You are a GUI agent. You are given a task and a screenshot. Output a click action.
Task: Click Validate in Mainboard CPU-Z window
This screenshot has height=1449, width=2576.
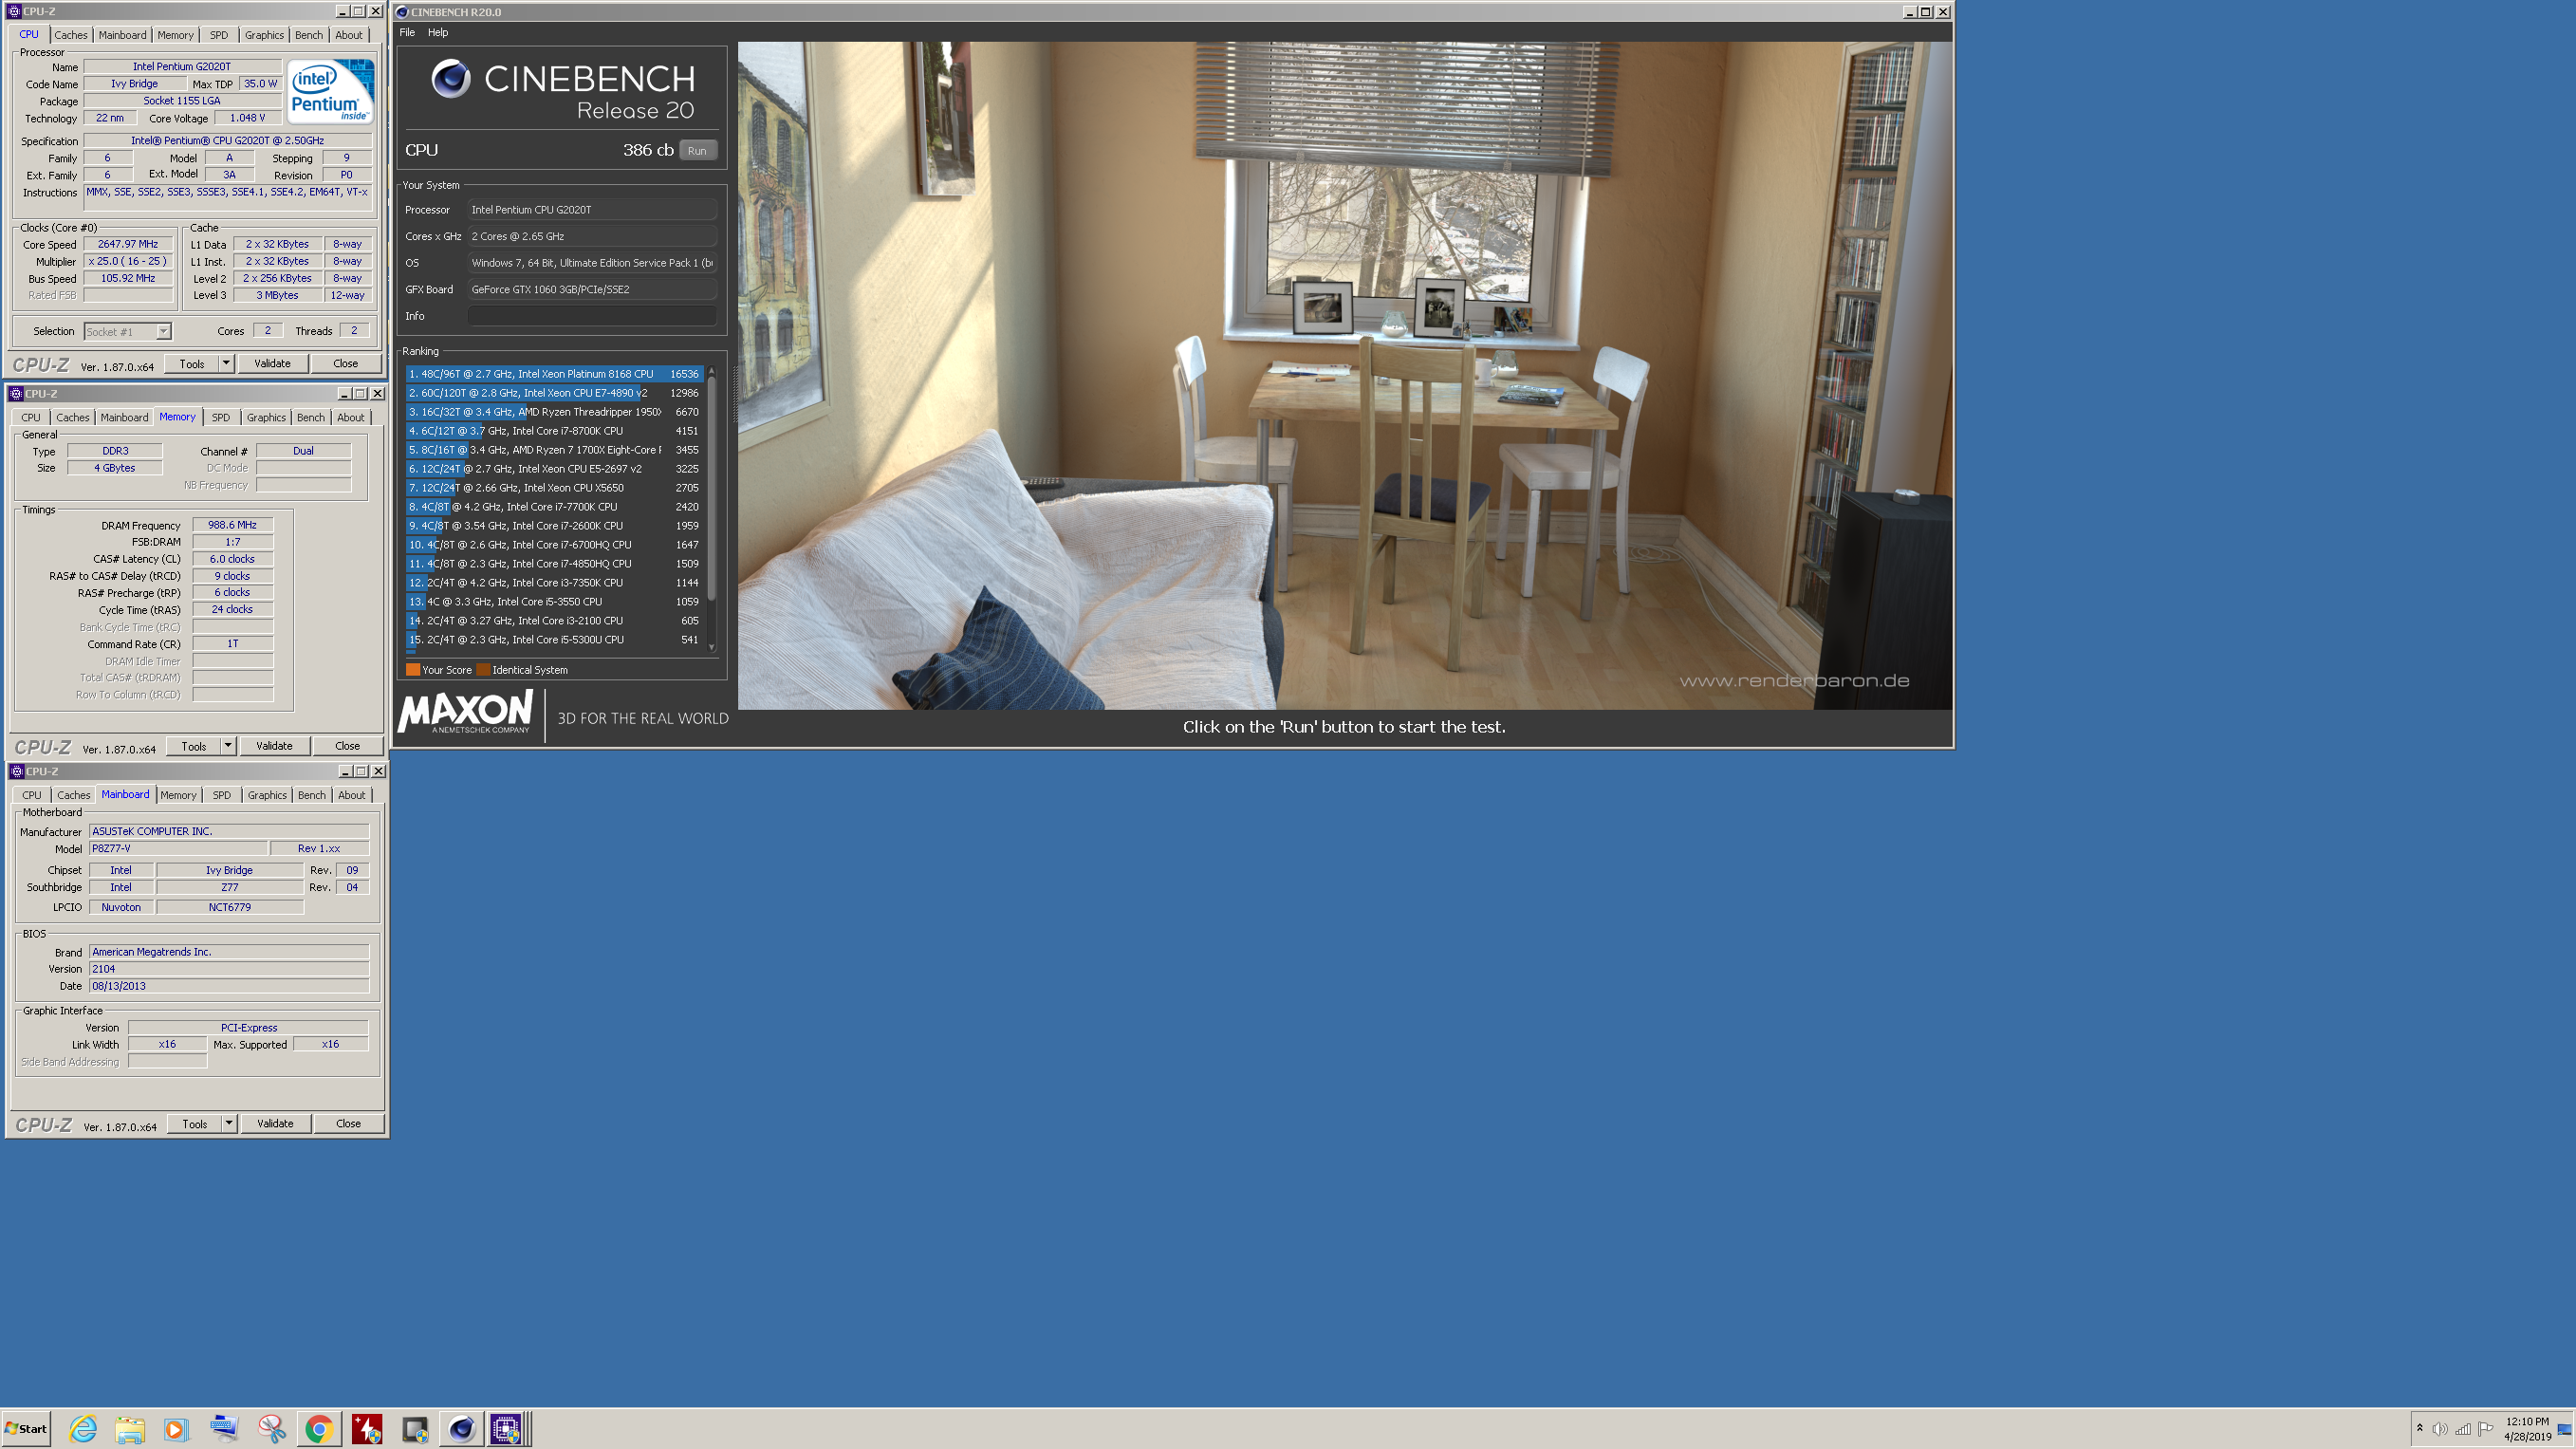tap(275, 1123)
